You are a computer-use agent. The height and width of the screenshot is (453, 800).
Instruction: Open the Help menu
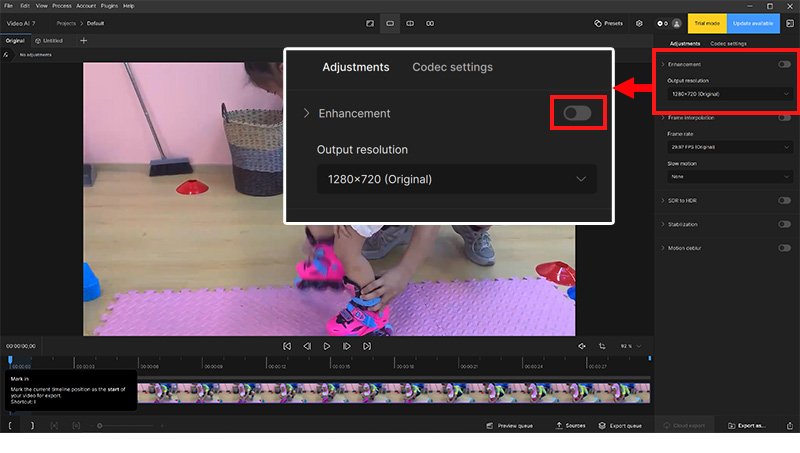pyautogui.click(x=129, y=6)
